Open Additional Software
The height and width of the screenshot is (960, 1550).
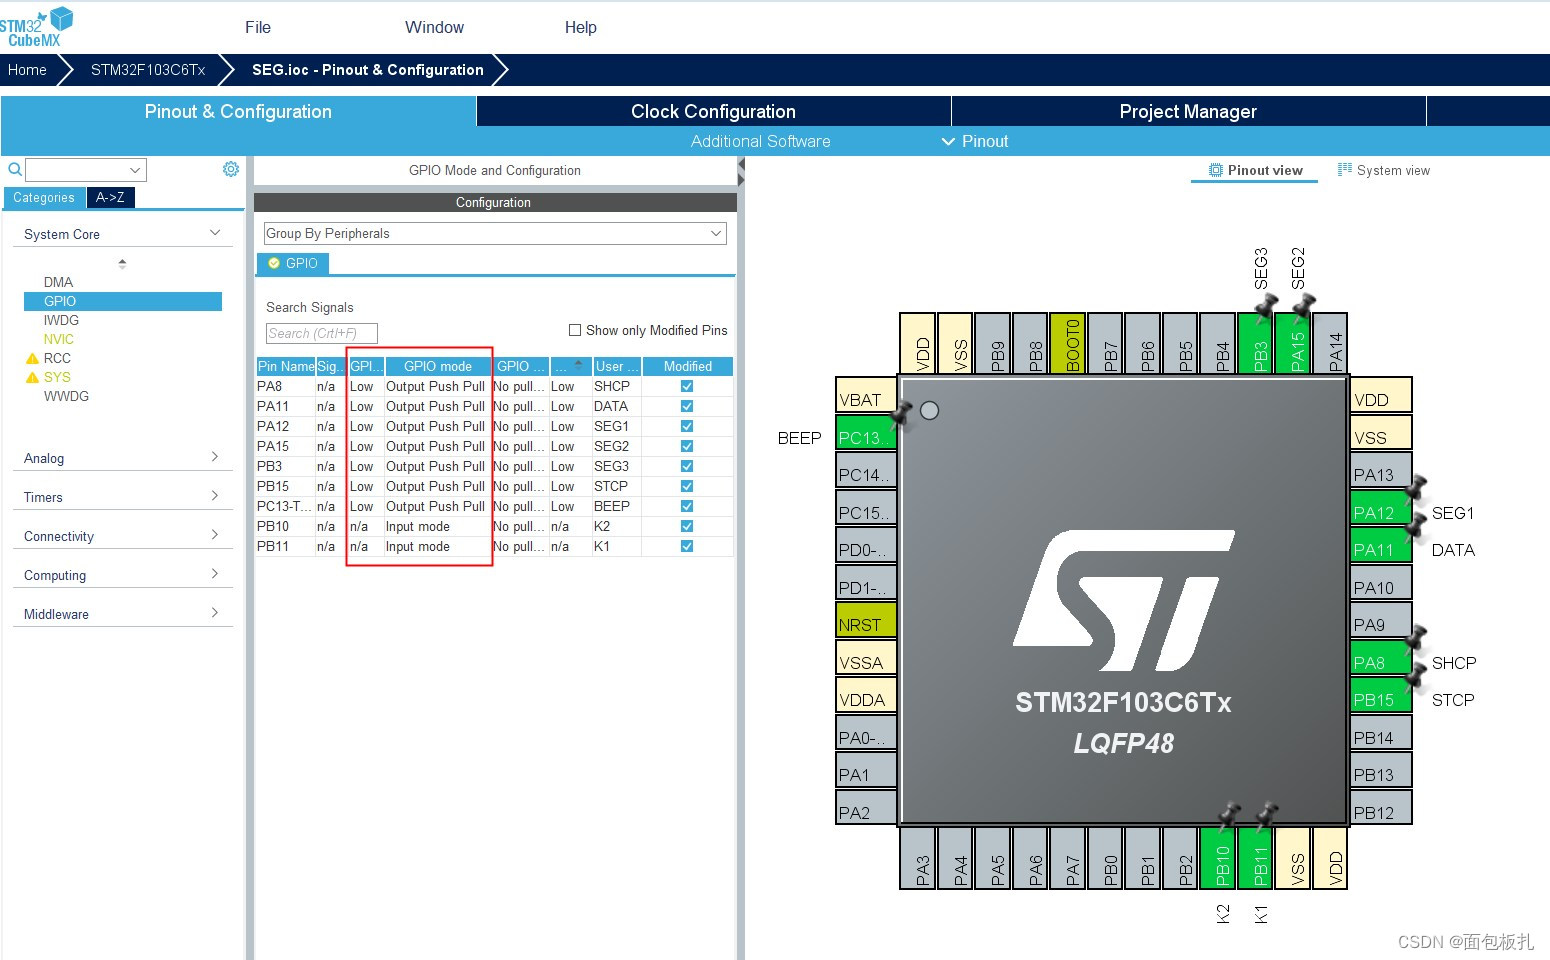pyautogui.click(x=760, y=141)
